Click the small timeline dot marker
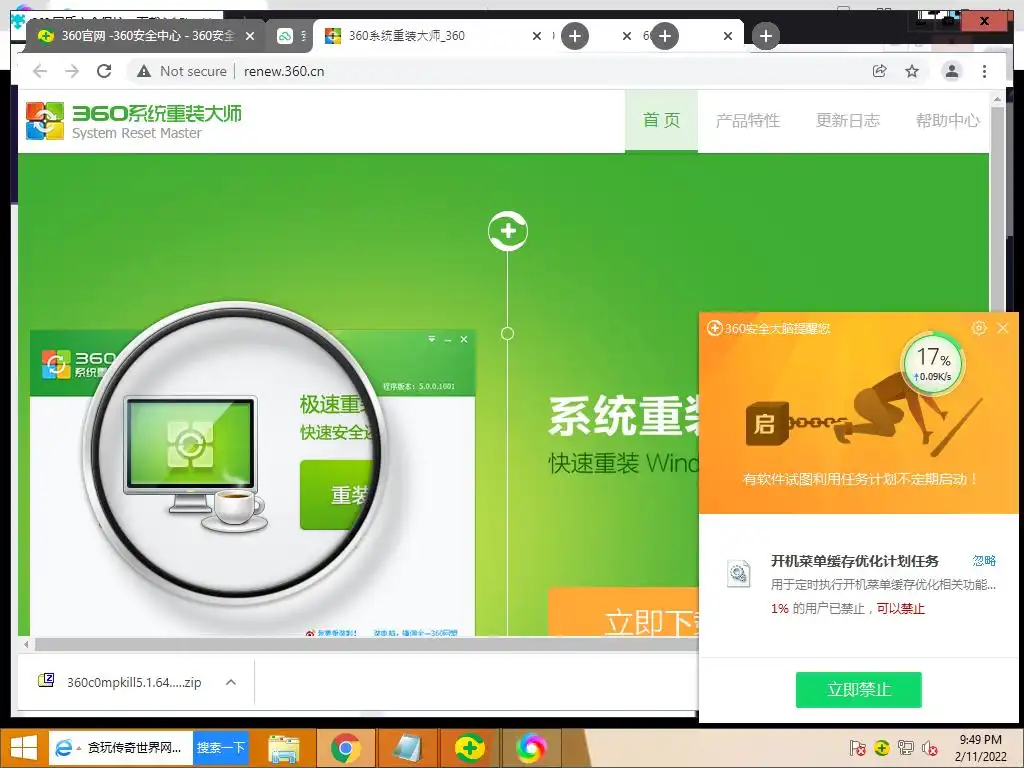The height and width of the screenshot is (768, 1024). point(507,334)
